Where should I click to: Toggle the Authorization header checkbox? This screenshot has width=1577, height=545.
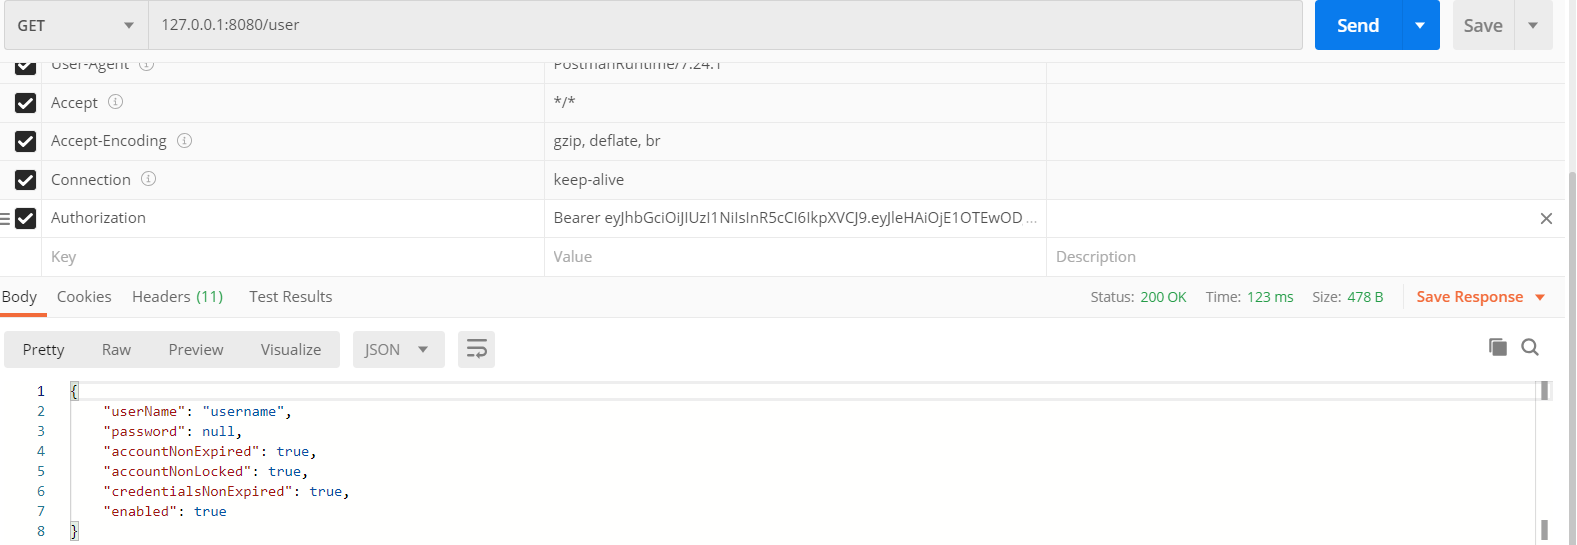(26, 218)
